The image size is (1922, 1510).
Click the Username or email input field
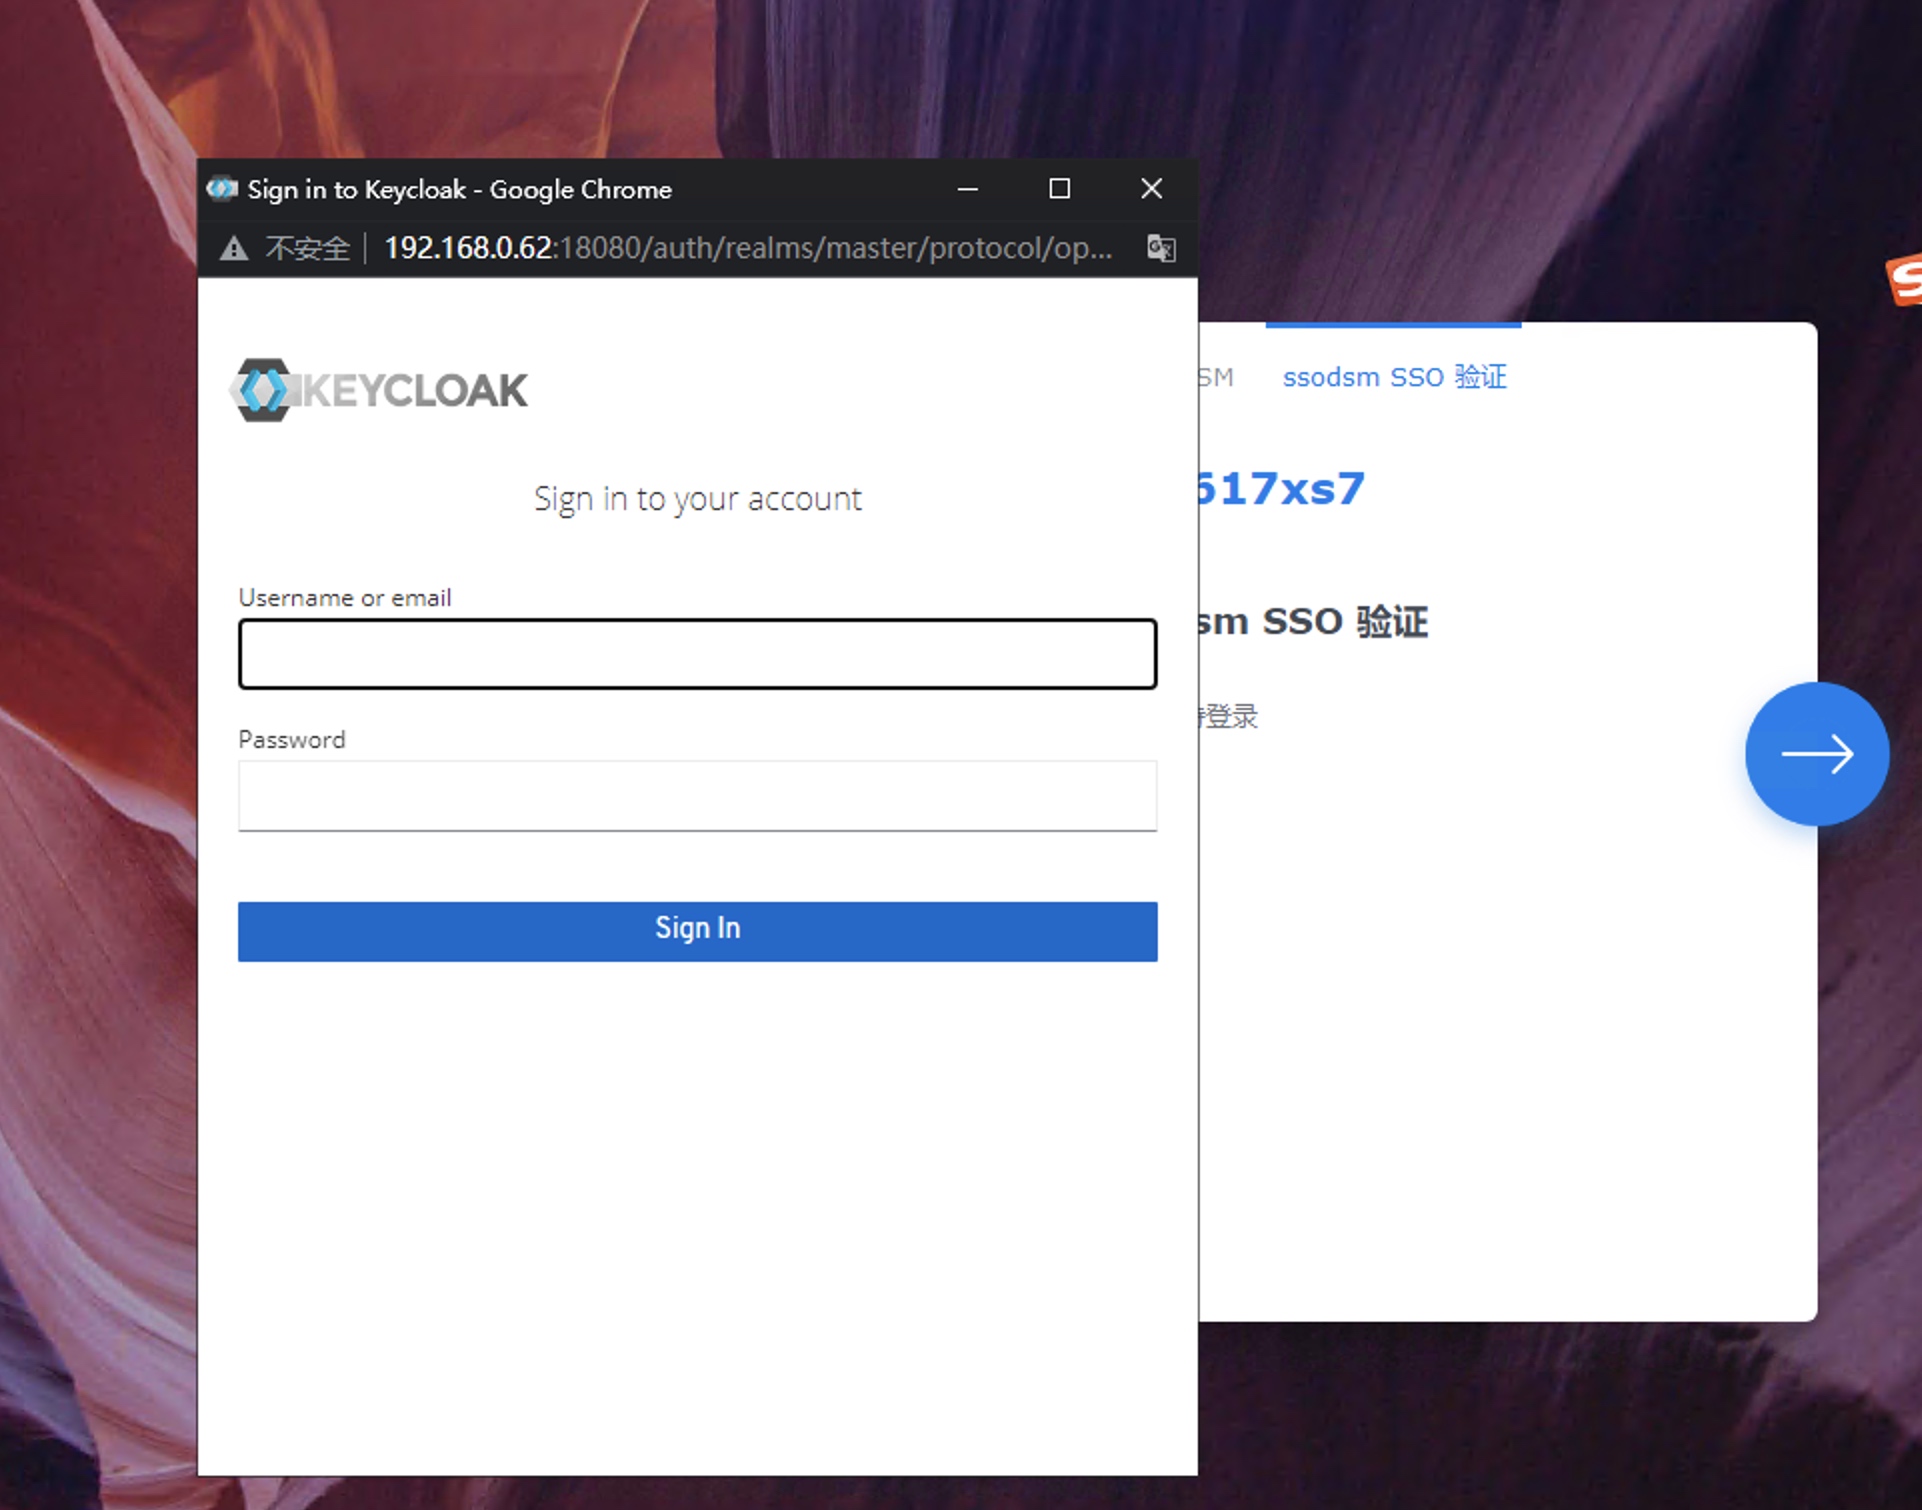[697, 654]
